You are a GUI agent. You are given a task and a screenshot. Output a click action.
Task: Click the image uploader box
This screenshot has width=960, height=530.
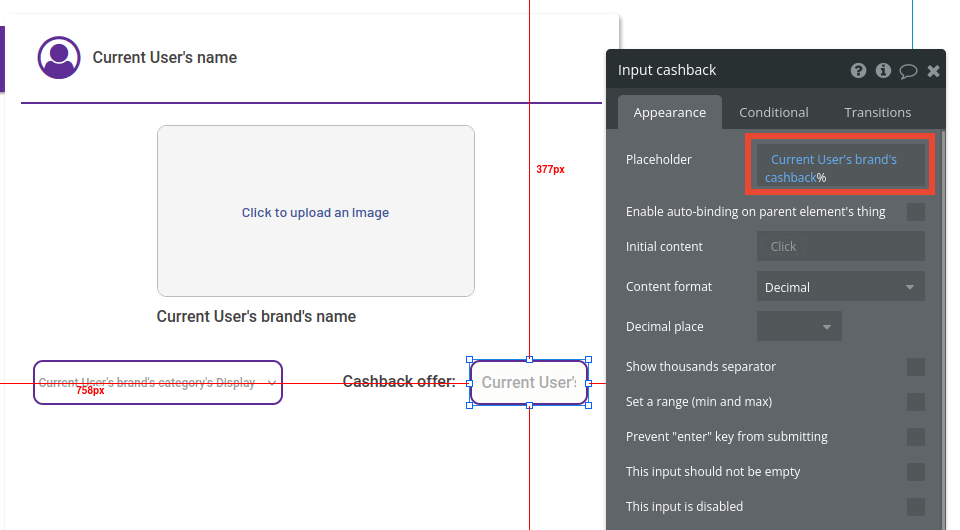coord(315,211)
